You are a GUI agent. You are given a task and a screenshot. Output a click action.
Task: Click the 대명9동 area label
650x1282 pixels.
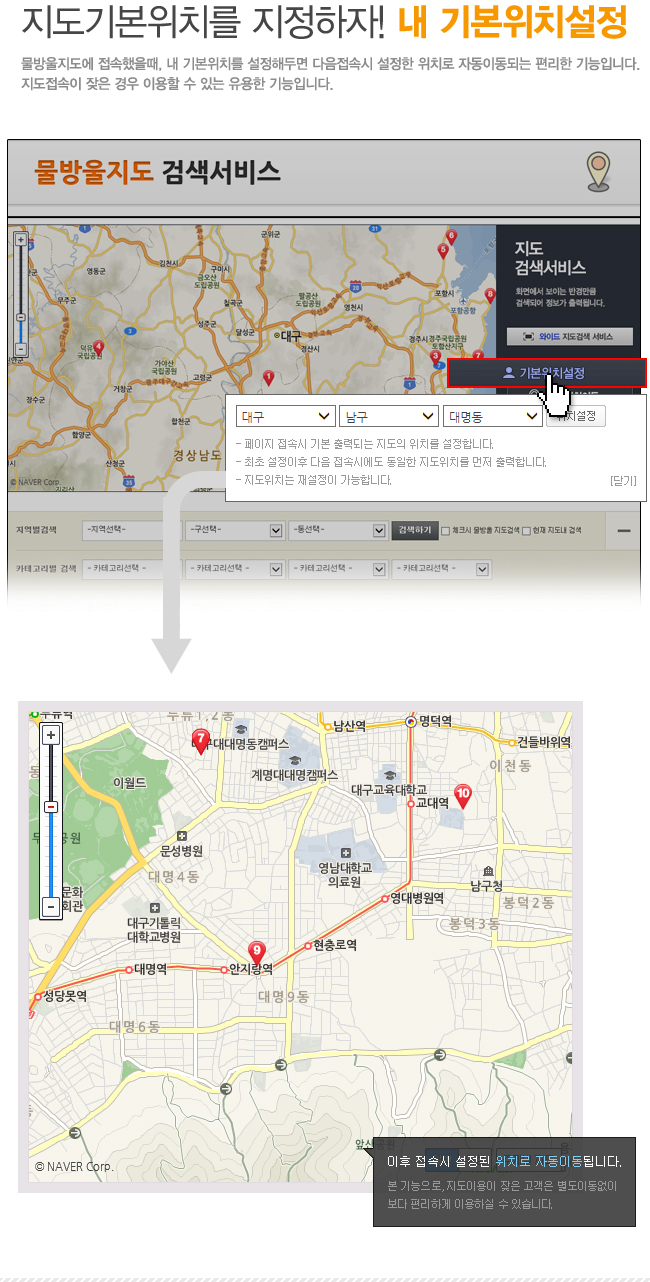283,996
